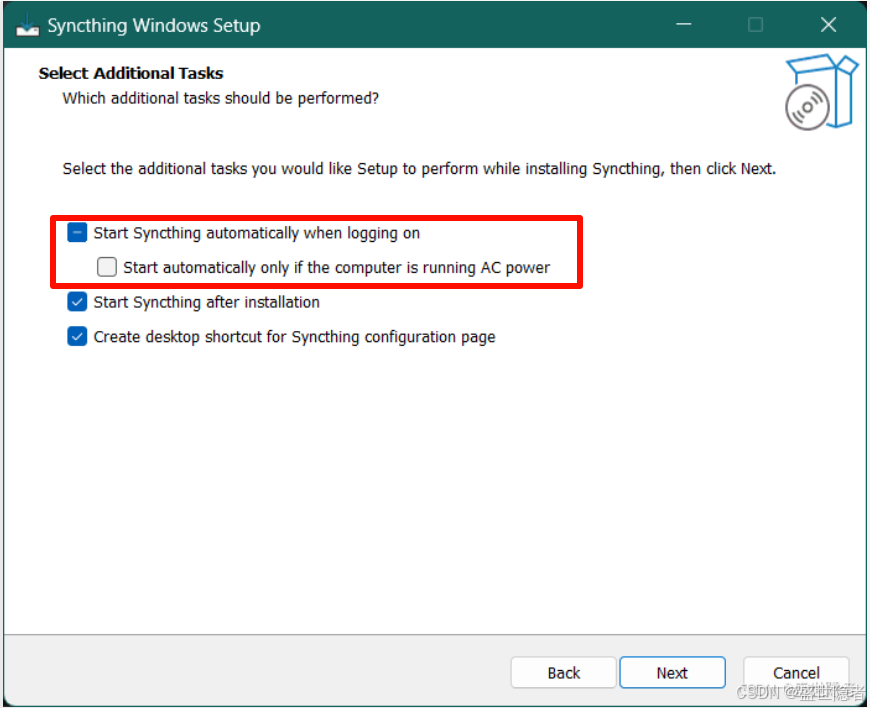
Task: Click the Next button
Action: tap(672, 672)
